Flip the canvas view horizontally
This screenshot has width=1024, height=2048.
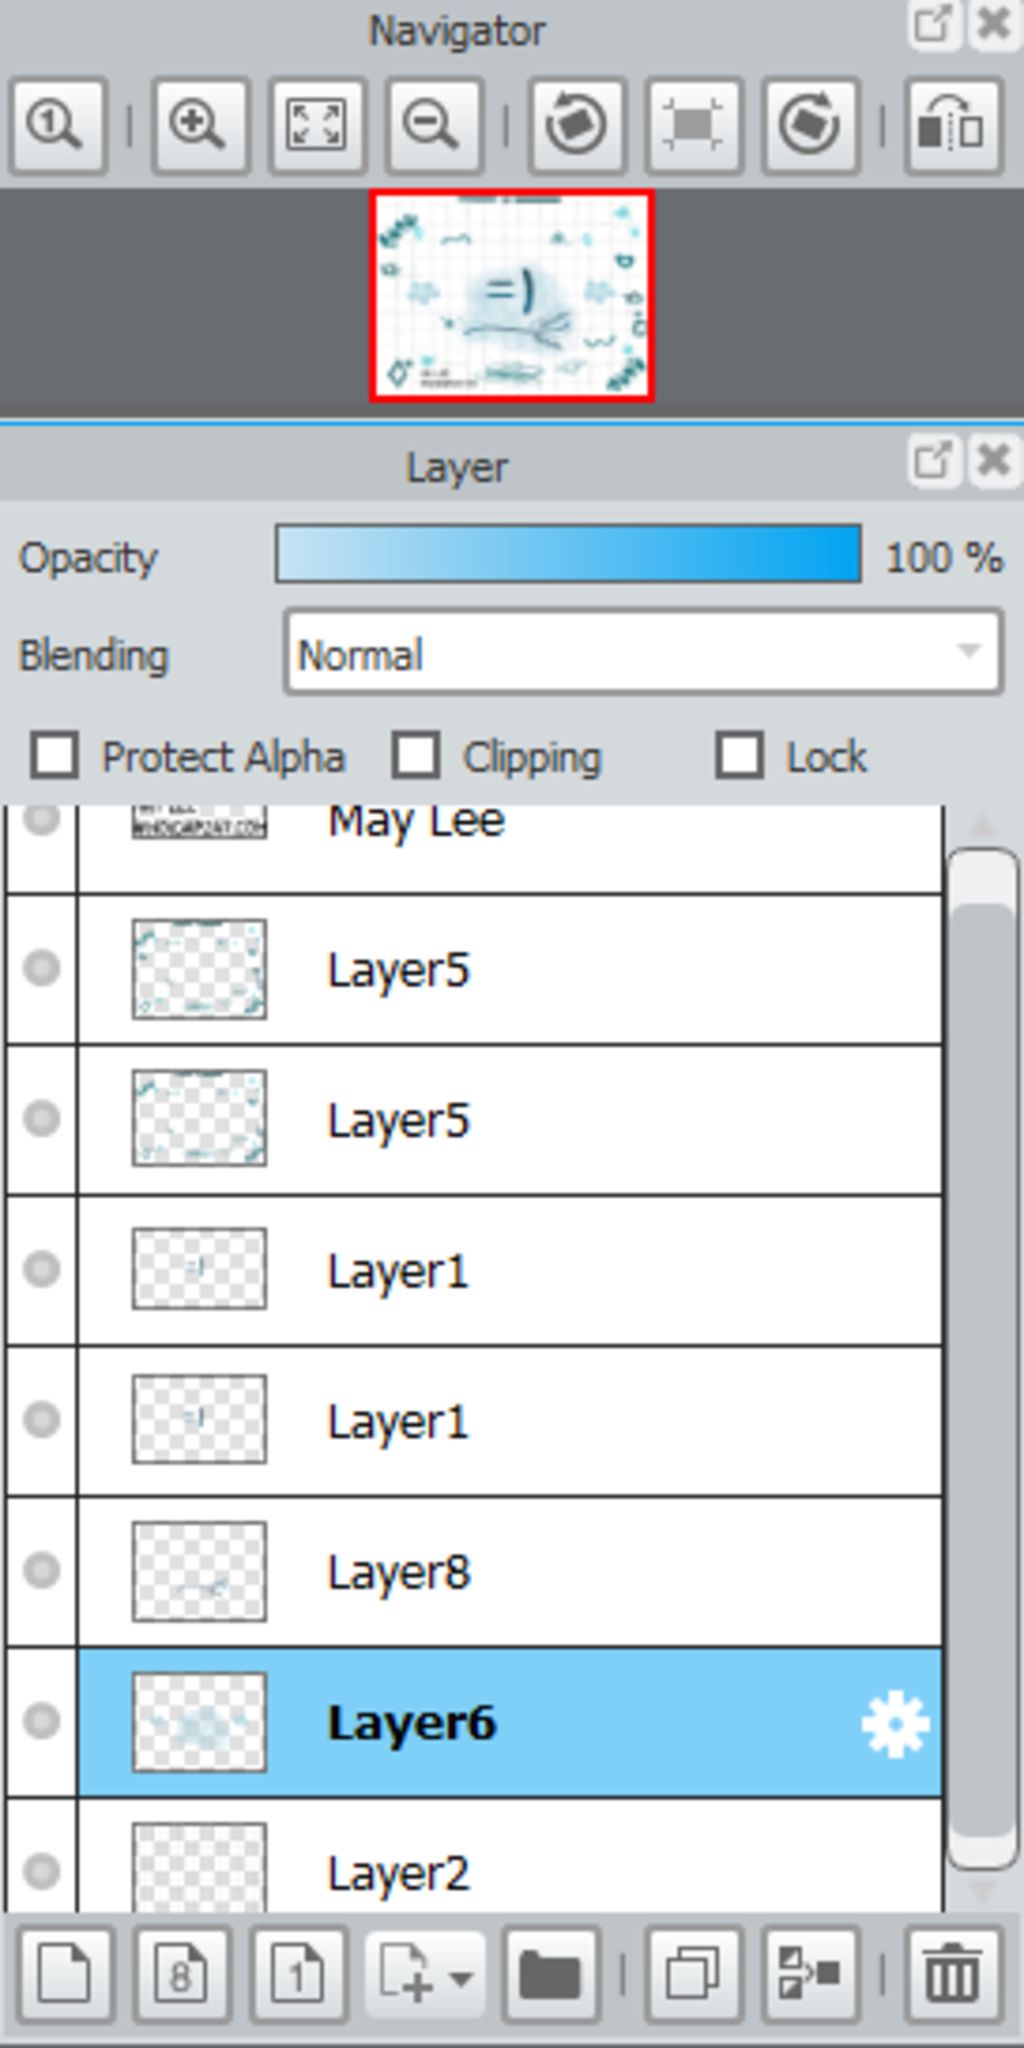[952, 127]
